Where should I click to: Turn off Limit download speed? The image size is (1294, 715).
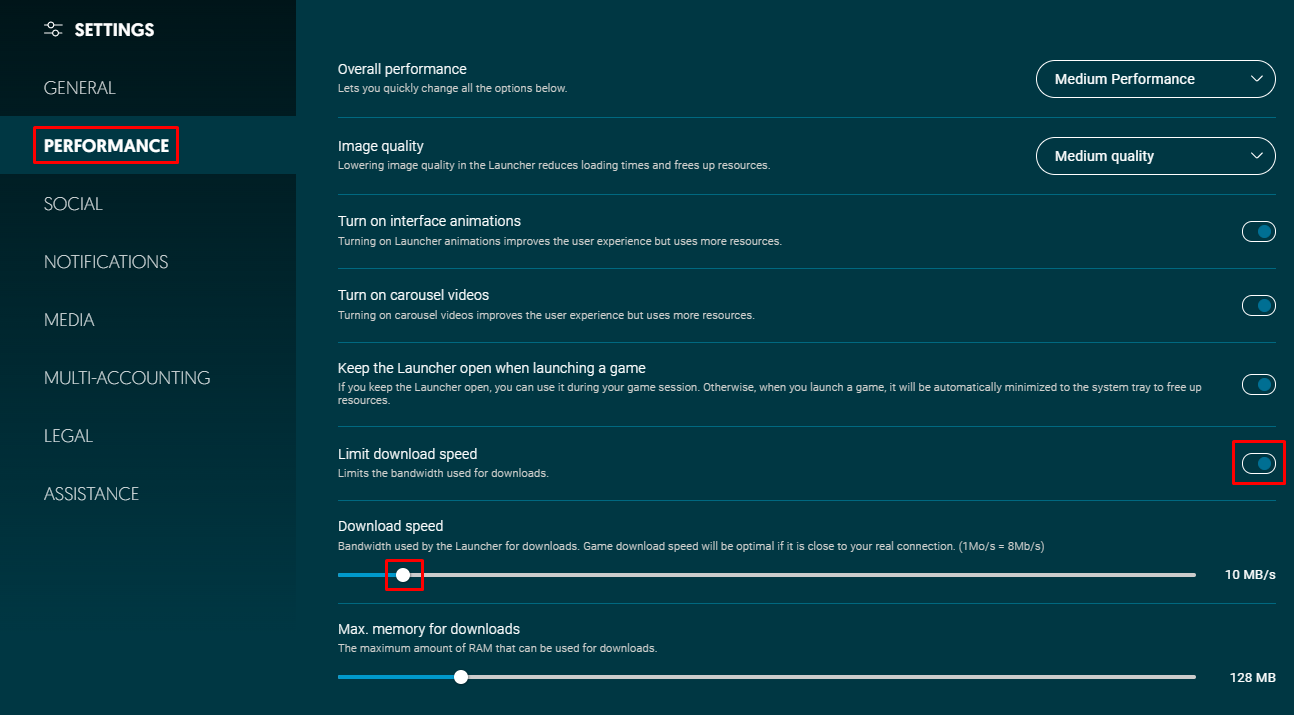pyautogui.click(x=1258, y=462)
